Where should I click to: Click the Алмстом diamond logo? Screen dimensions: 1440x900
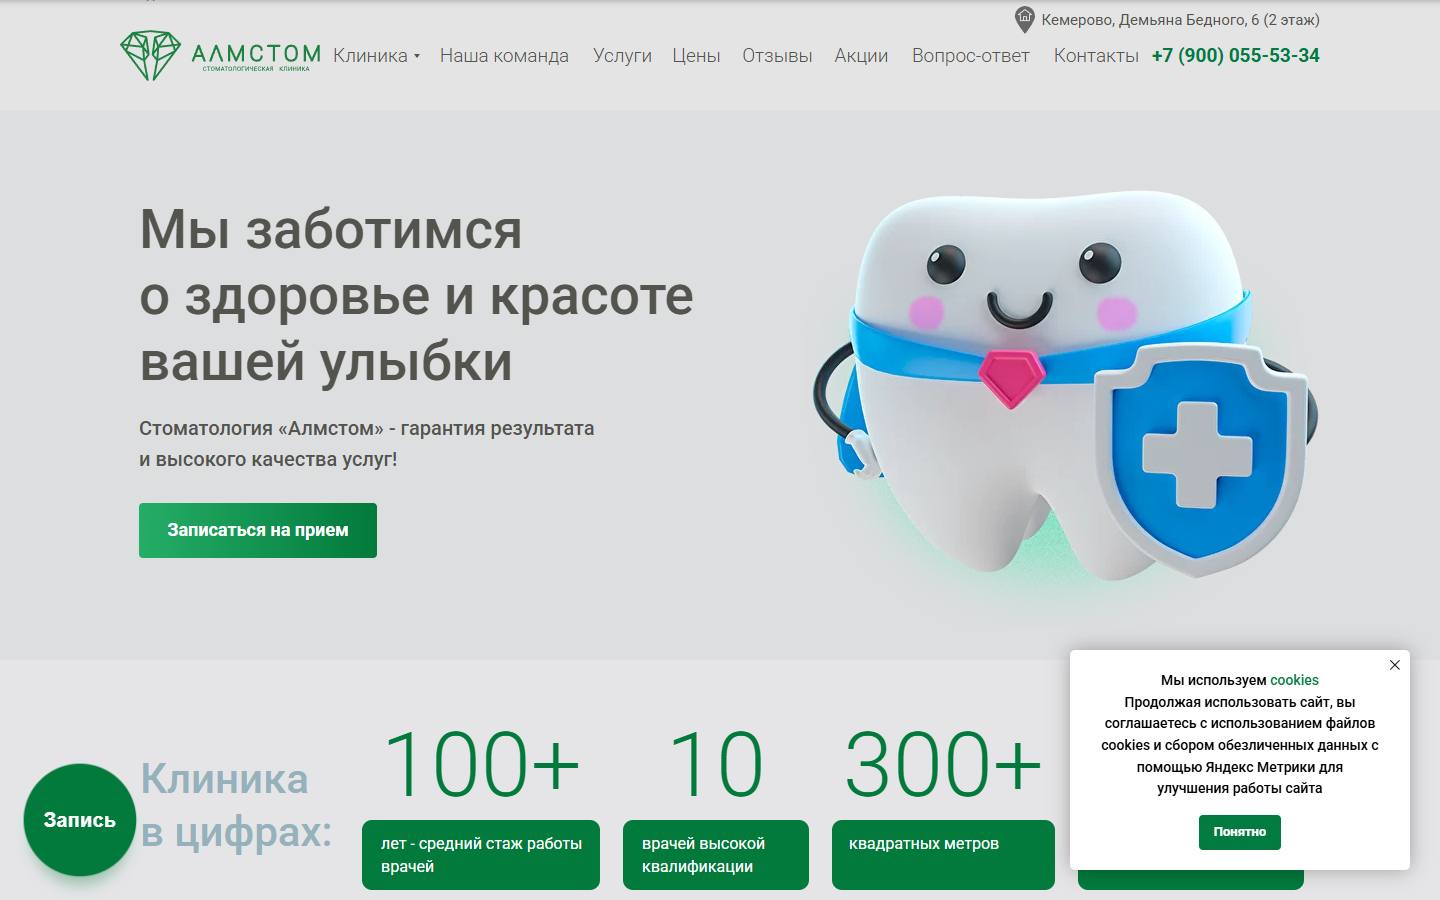pos(220,55)
